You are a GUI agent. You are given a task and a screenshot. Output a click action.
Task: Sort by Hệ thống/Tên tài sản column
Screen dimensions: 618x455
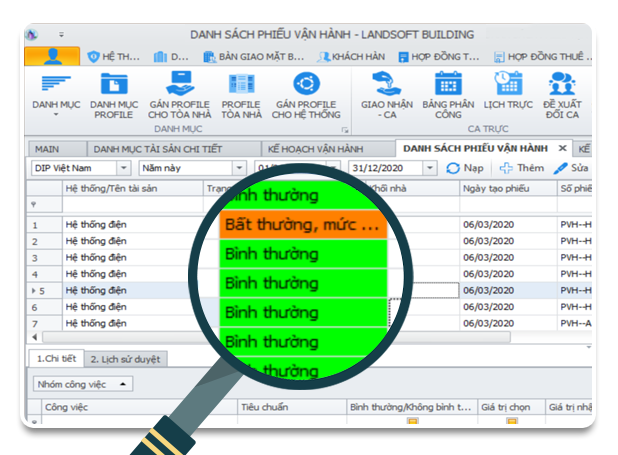coord(133,188)
